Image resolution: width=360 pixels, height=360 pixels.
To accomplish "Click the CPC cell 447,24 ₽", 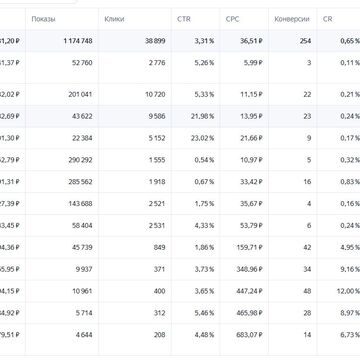I will [x=250, y=291].
